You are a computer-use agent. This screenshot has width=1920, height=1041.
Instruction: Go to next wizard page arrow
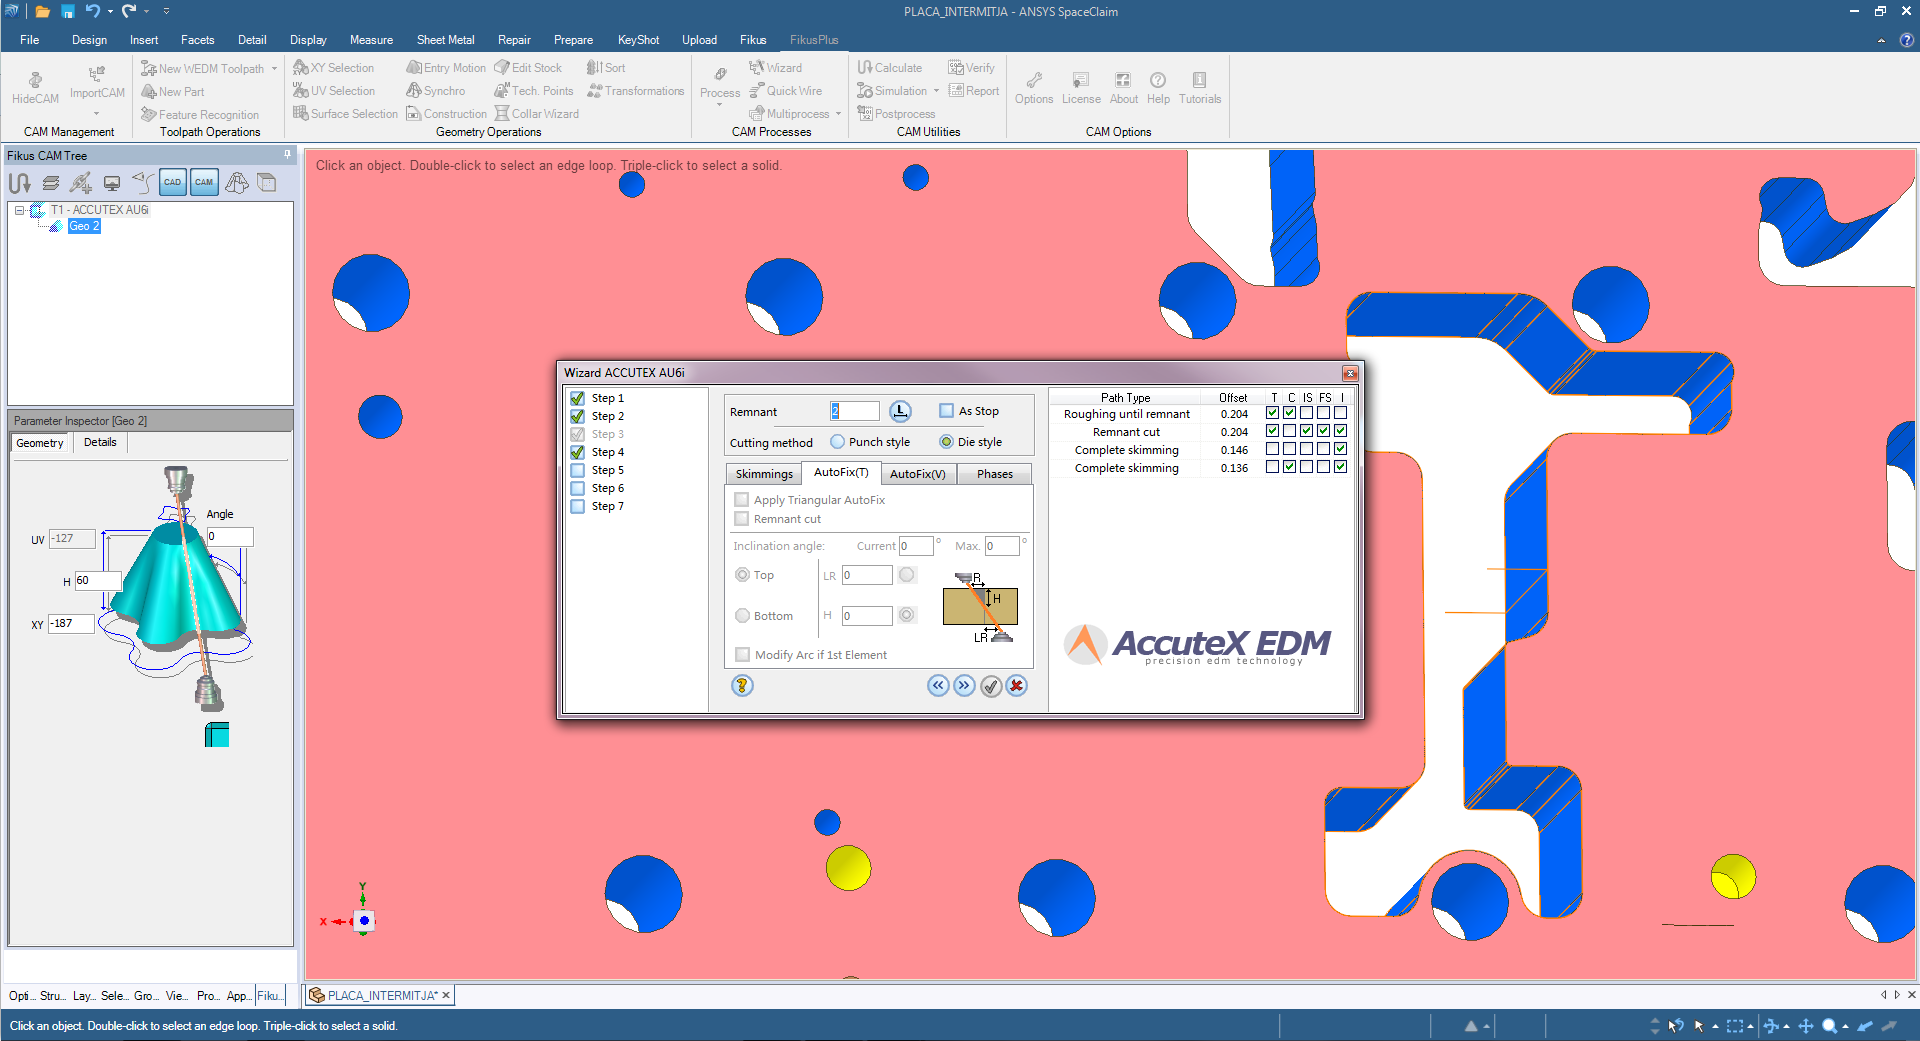(x=964, y=686)
